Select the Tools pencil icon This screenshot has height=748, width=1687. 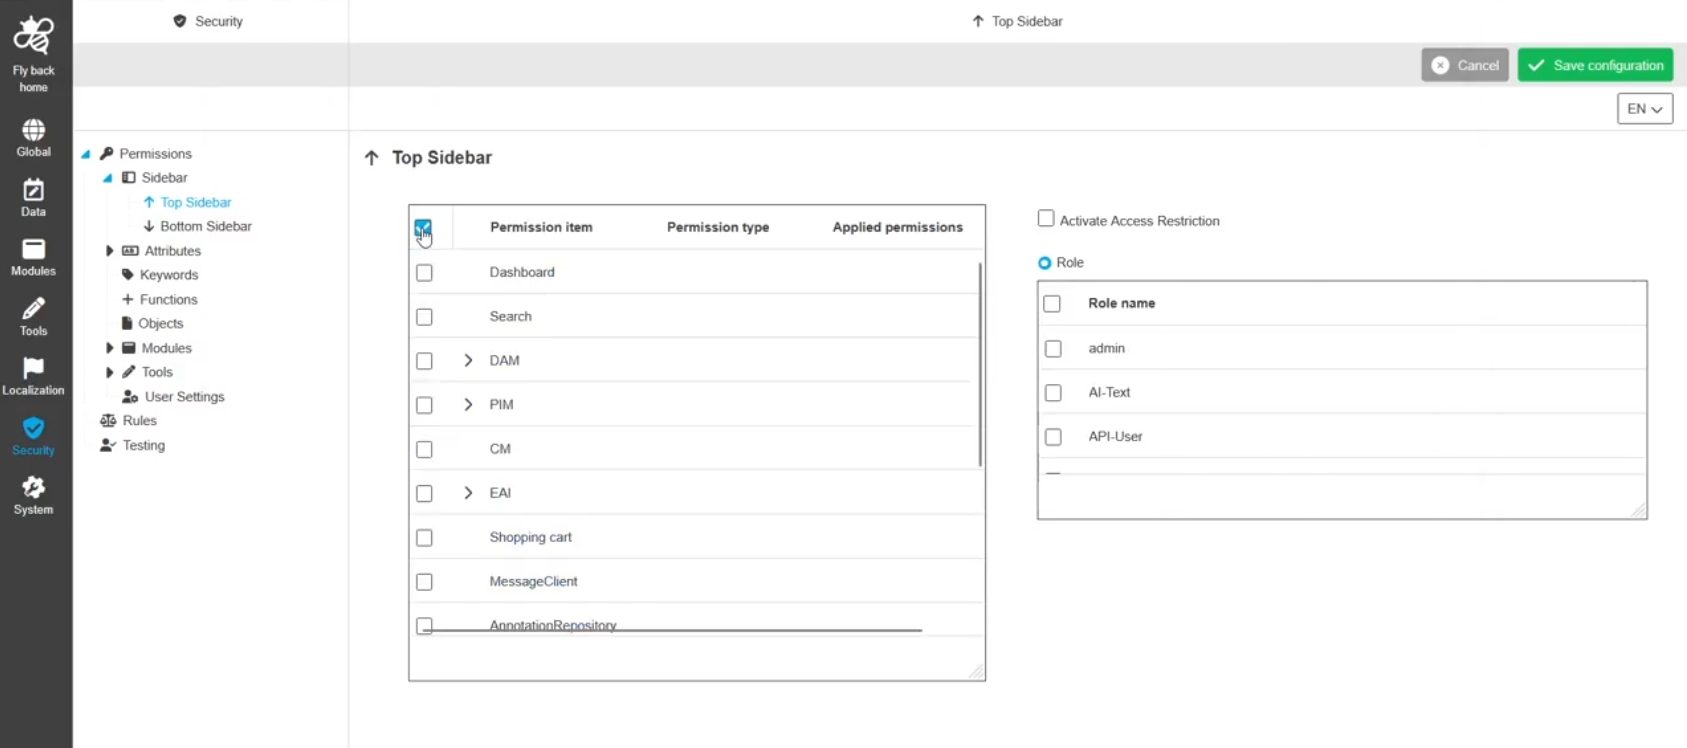tap(33, 309)
